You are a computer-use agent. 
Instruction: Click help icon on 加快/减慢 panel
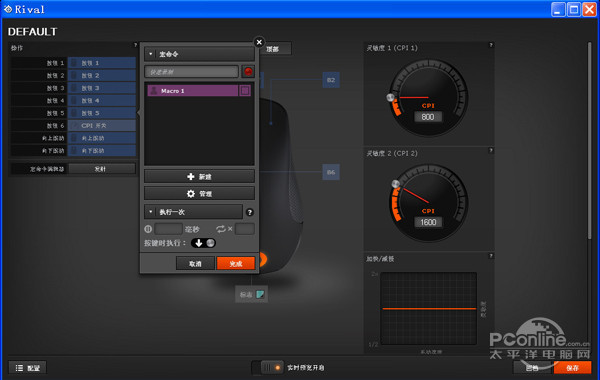pyautogui.click(x=491, y=256)
